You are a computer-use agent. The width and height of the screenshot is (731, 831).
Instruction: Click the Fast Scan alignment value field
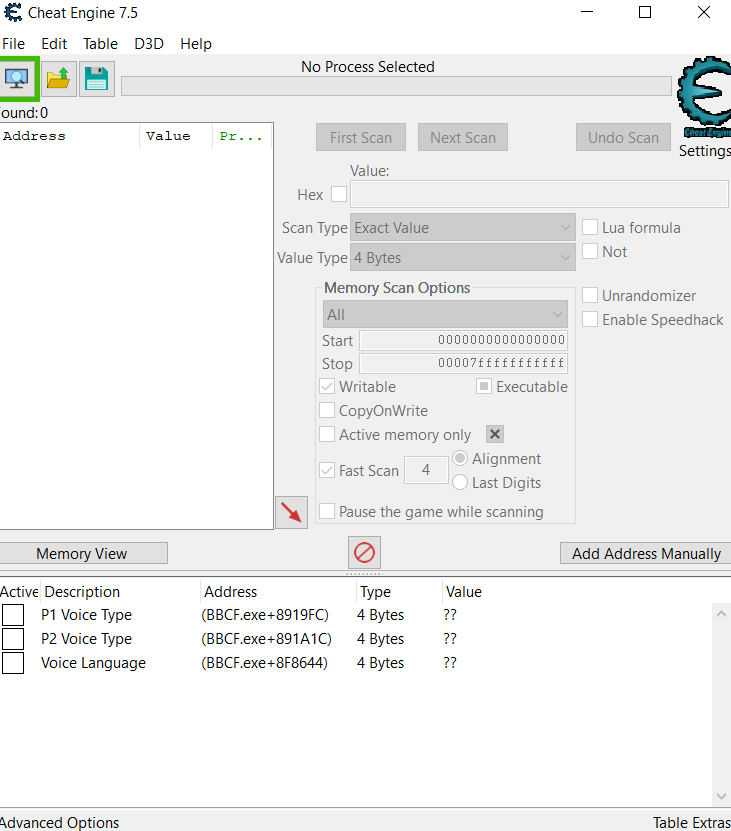[426, 470]
